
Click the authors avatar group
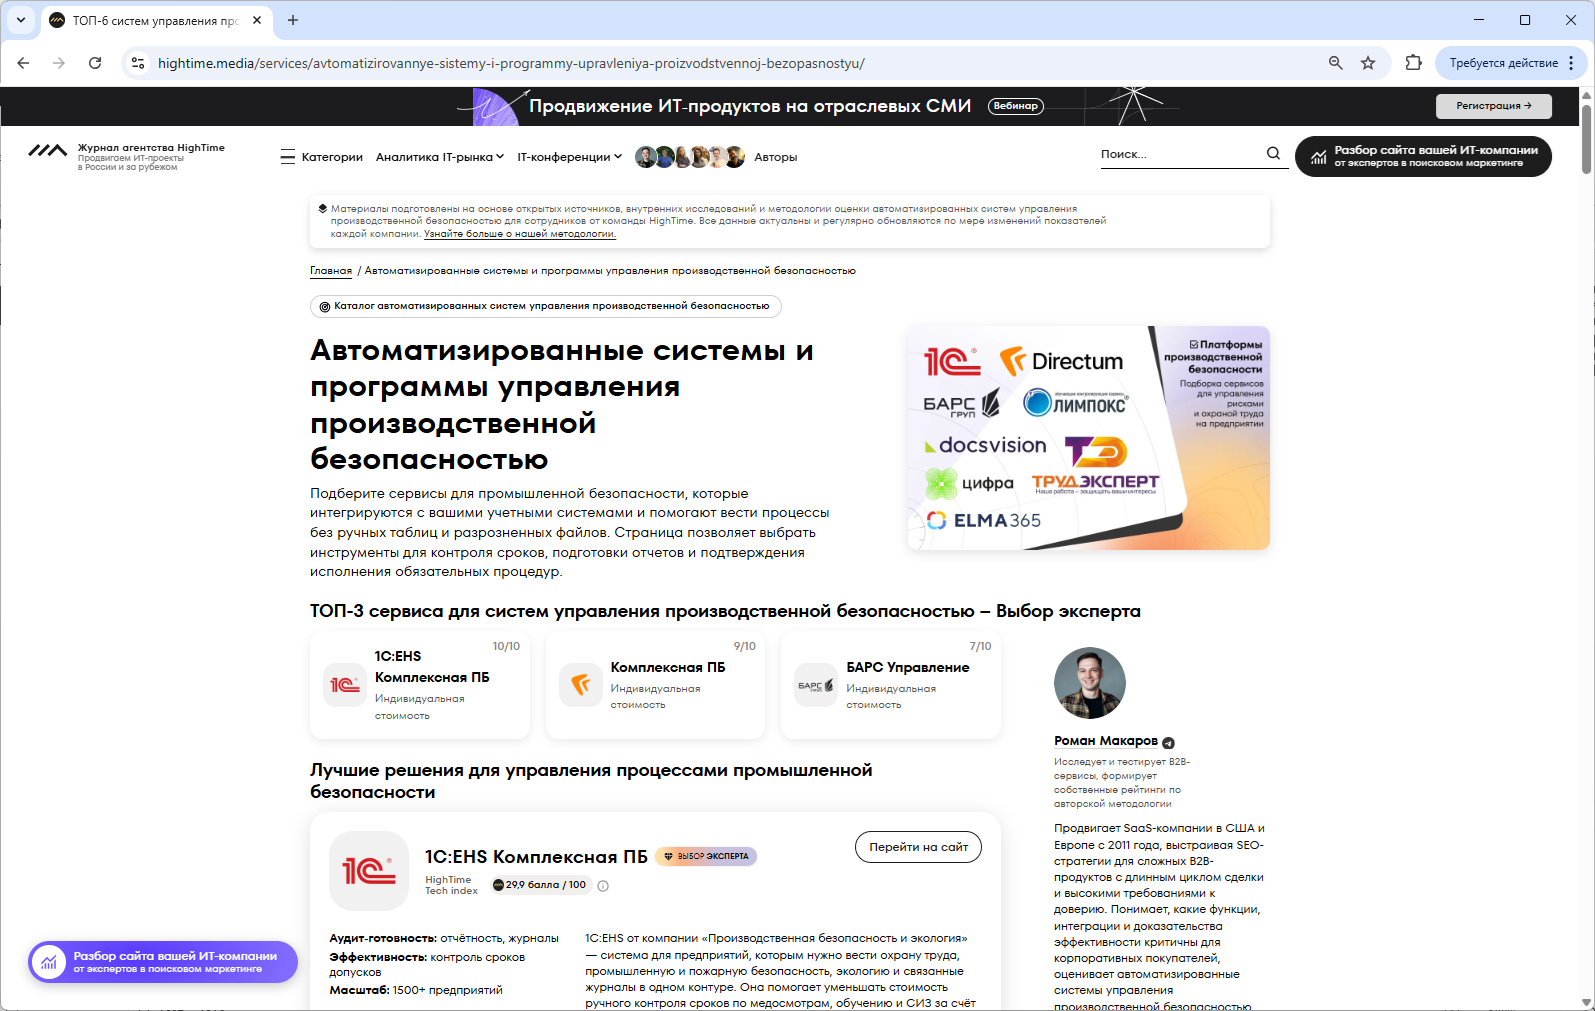[690, 157]
